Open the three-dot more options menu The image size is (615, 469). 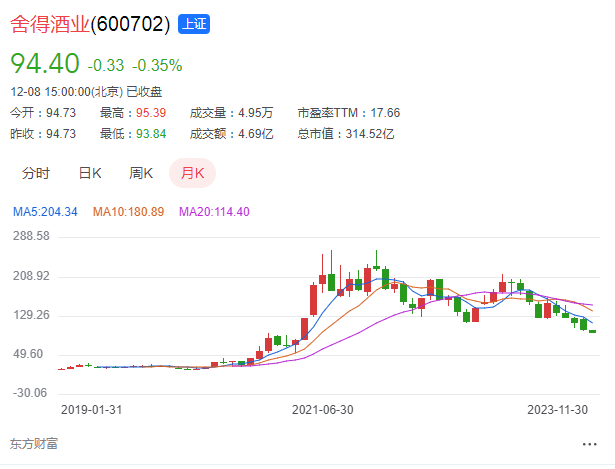(590, 444)
